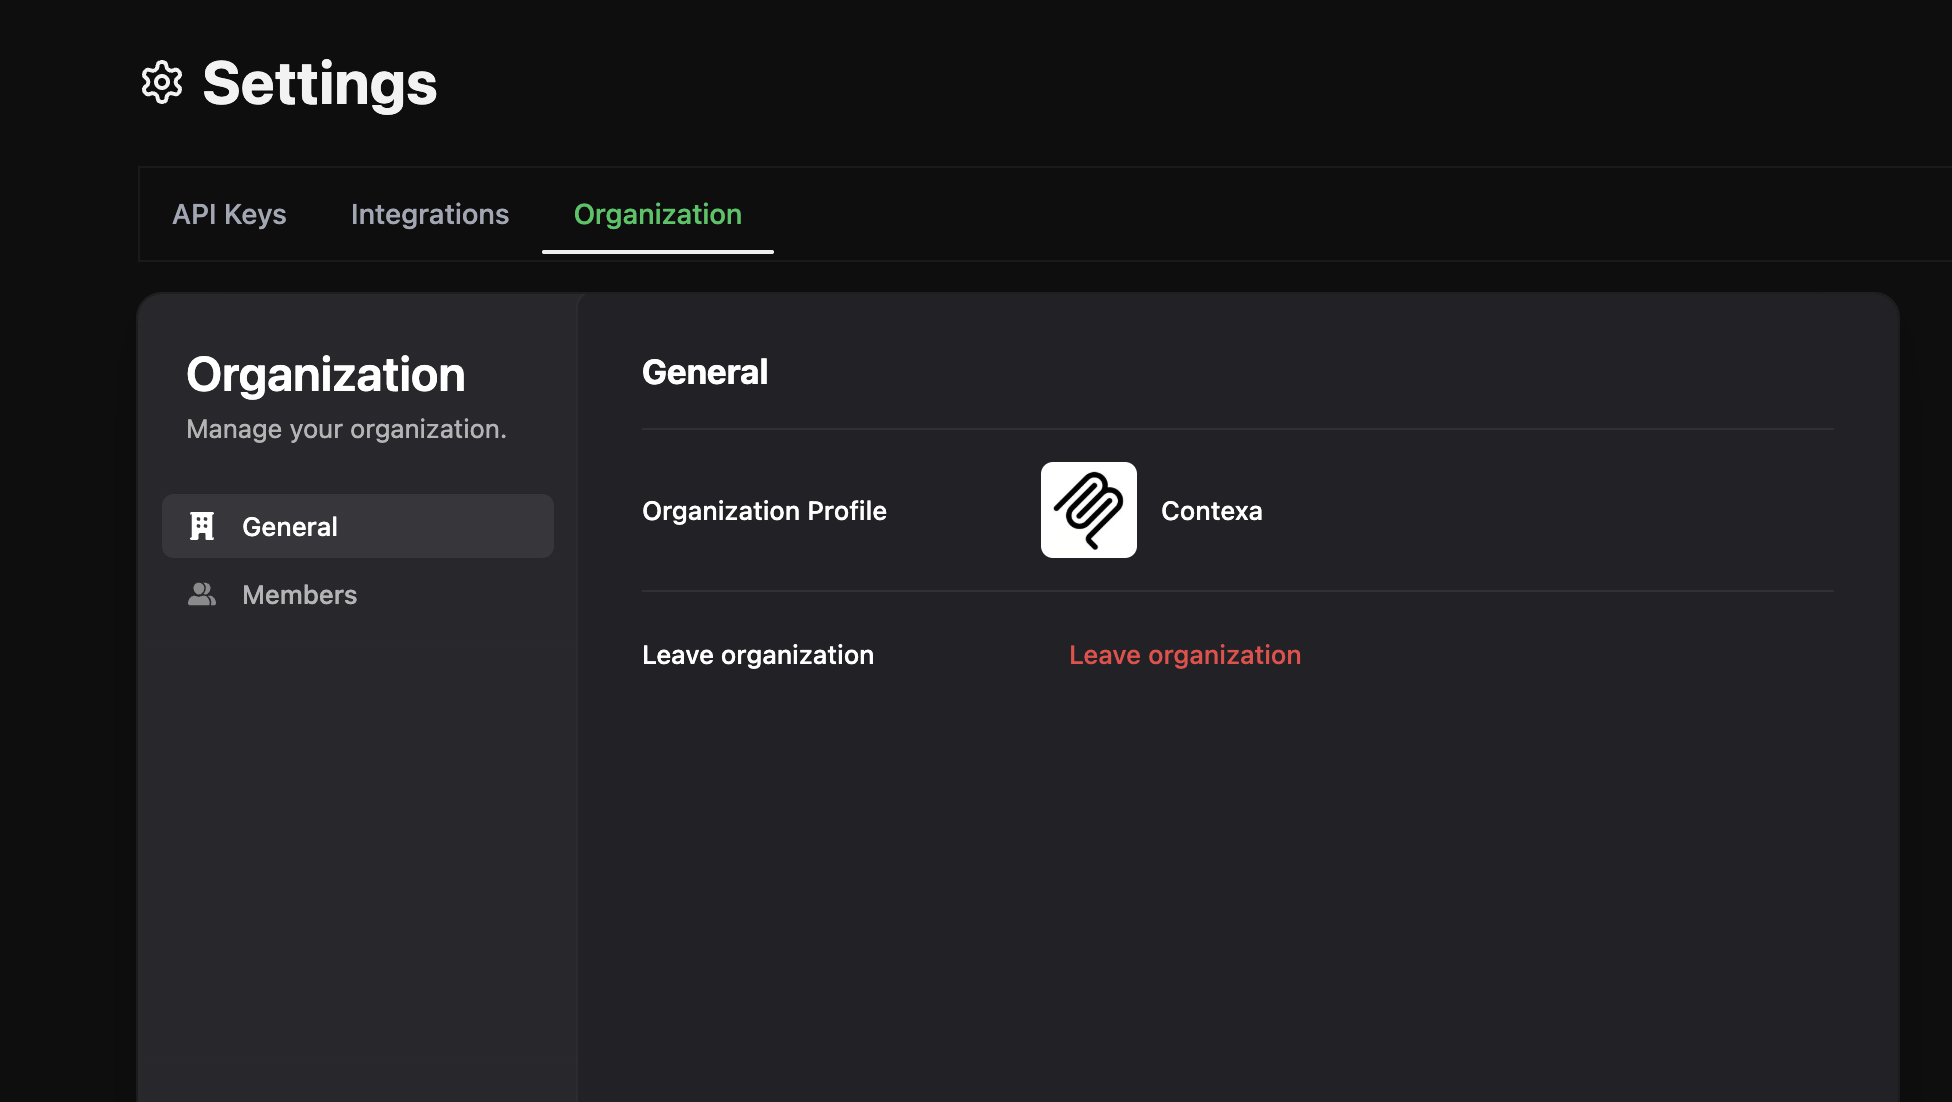Click the Organization sidebar heading
This screenshot has height=1102, width=1952.
(x=325, y=375)
